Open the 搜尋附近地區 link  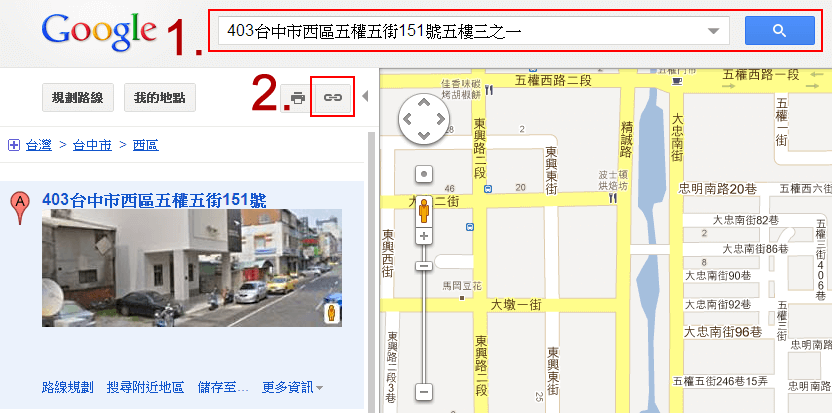[x=145, y=388]
